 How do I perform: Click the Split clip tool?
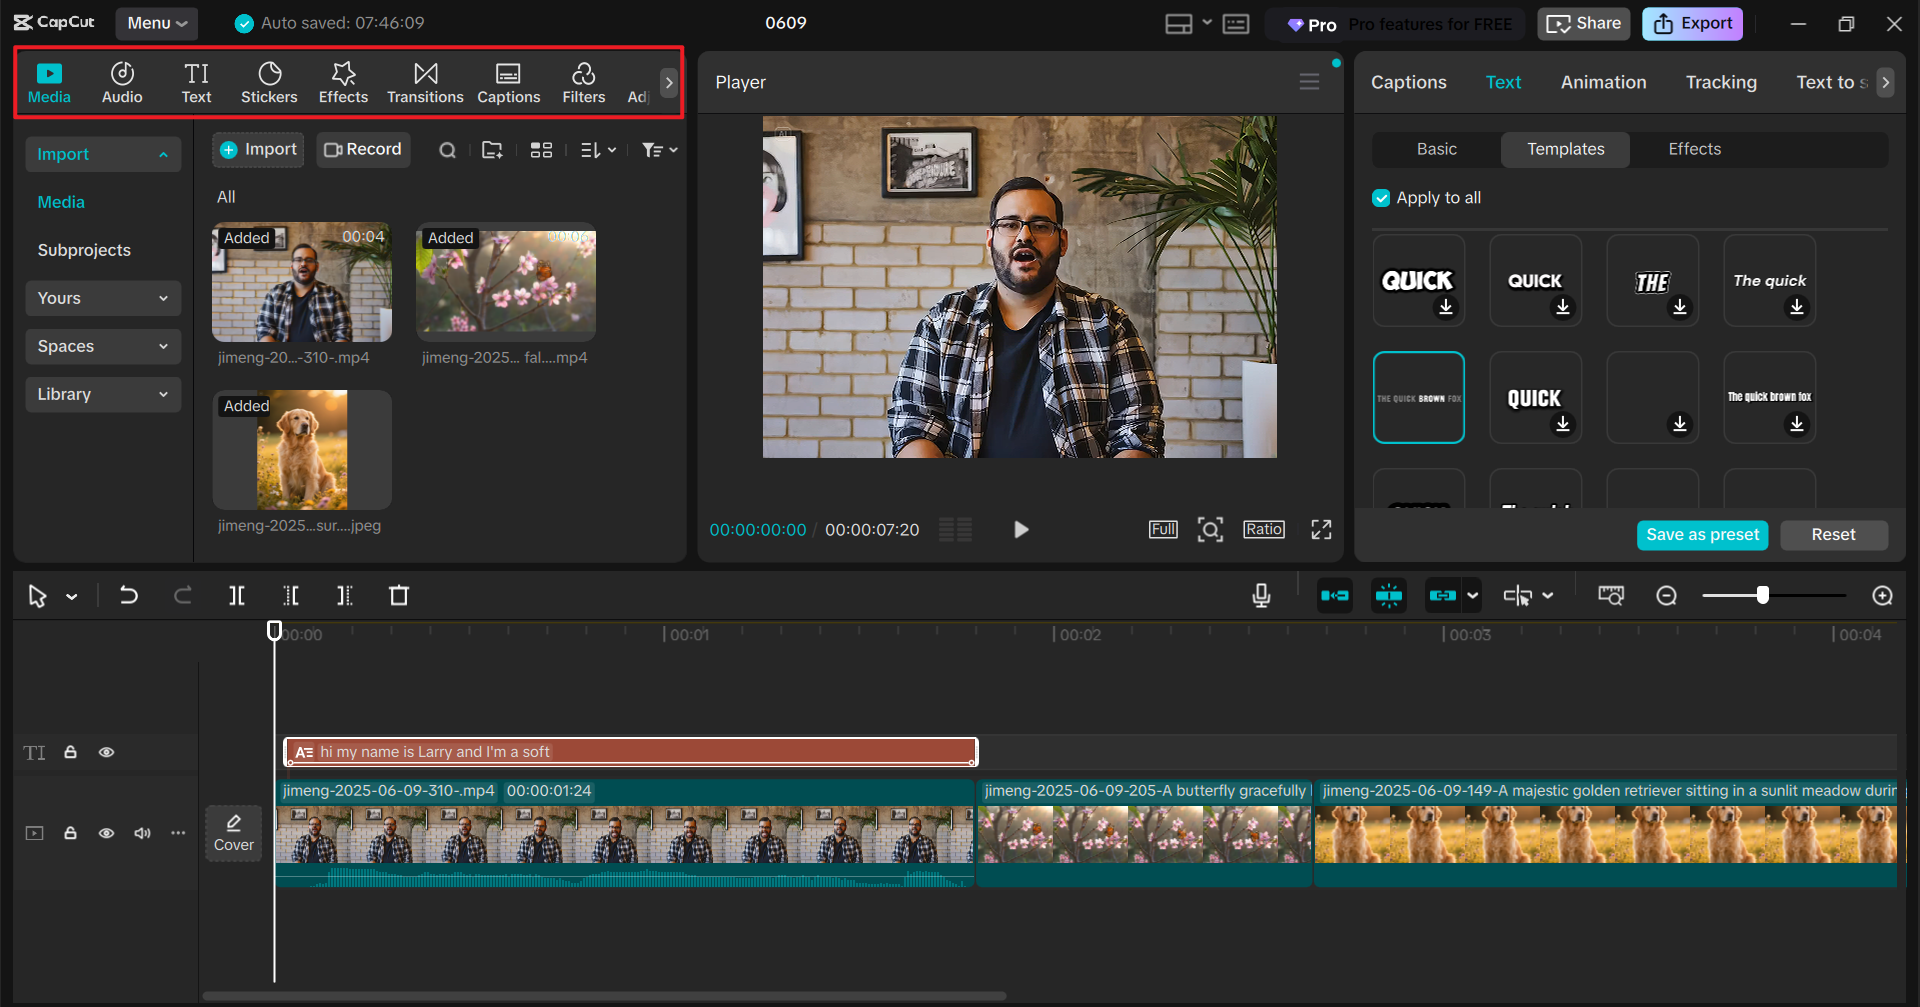click(237, 596)
